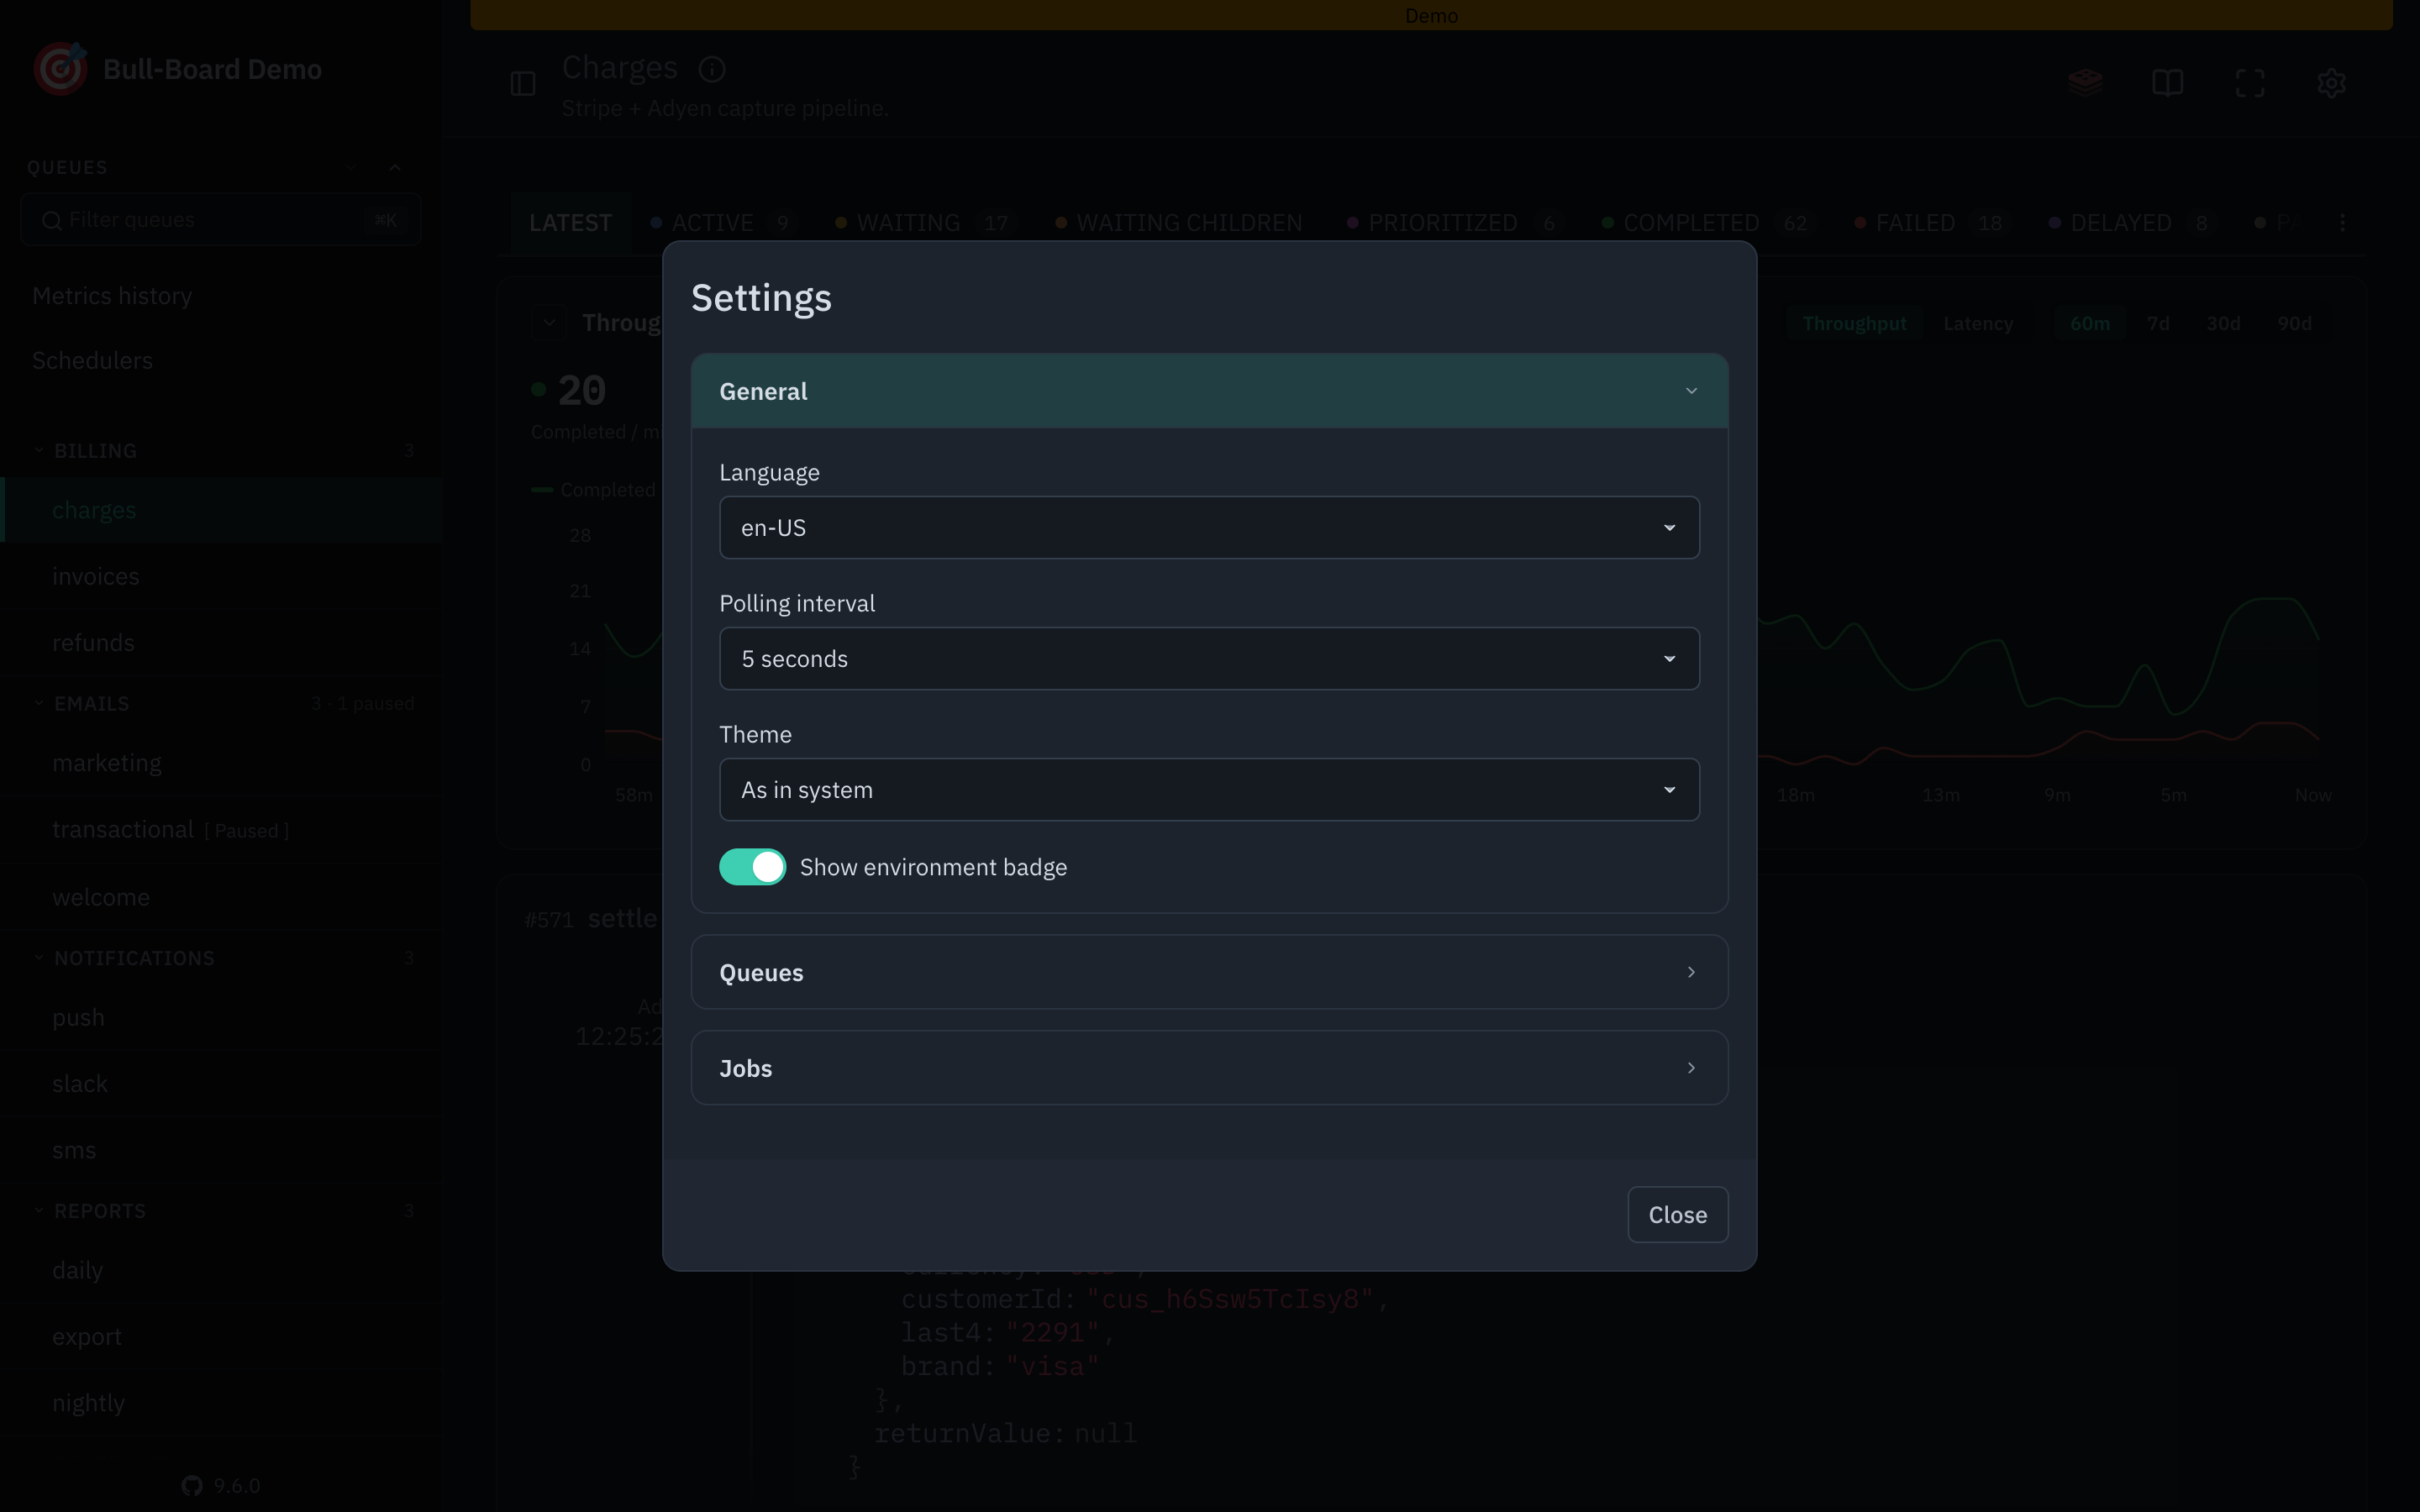Select the export queue
The image size is (2420, 1512).
tap(220, 1337)
